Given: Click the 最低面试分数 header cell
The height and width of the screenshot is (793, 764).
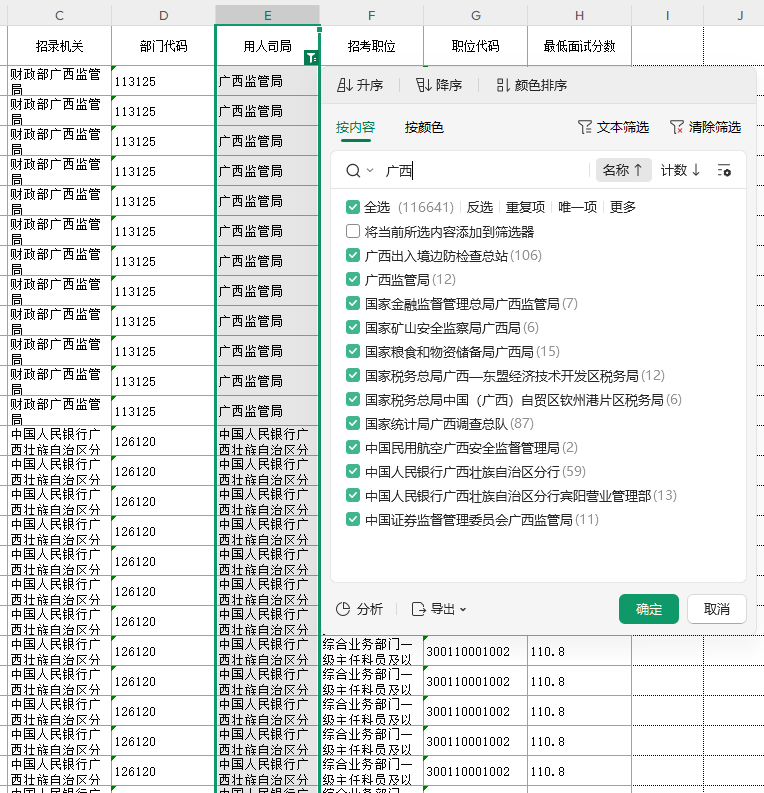Looking at the screenshot, I should tap(579, 46).
